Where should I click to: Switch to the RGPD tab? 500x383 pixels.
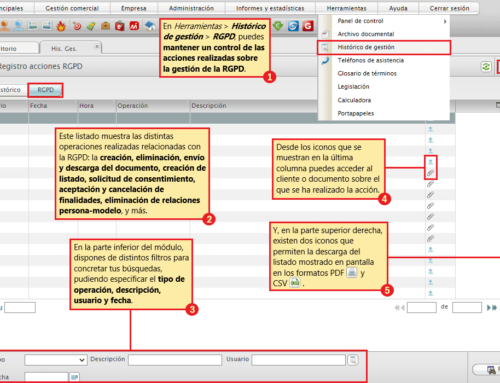point(46,90)
